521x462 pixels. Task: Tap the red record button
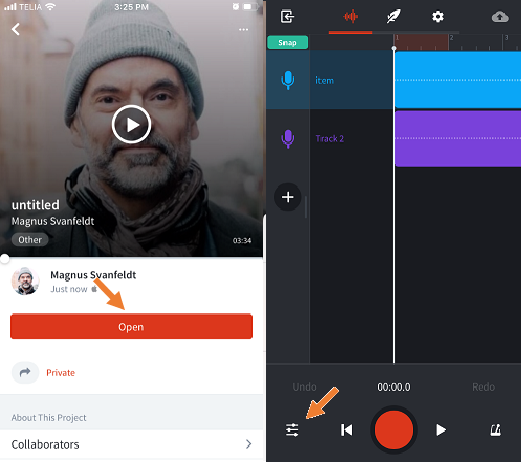(x=394, y=430)
